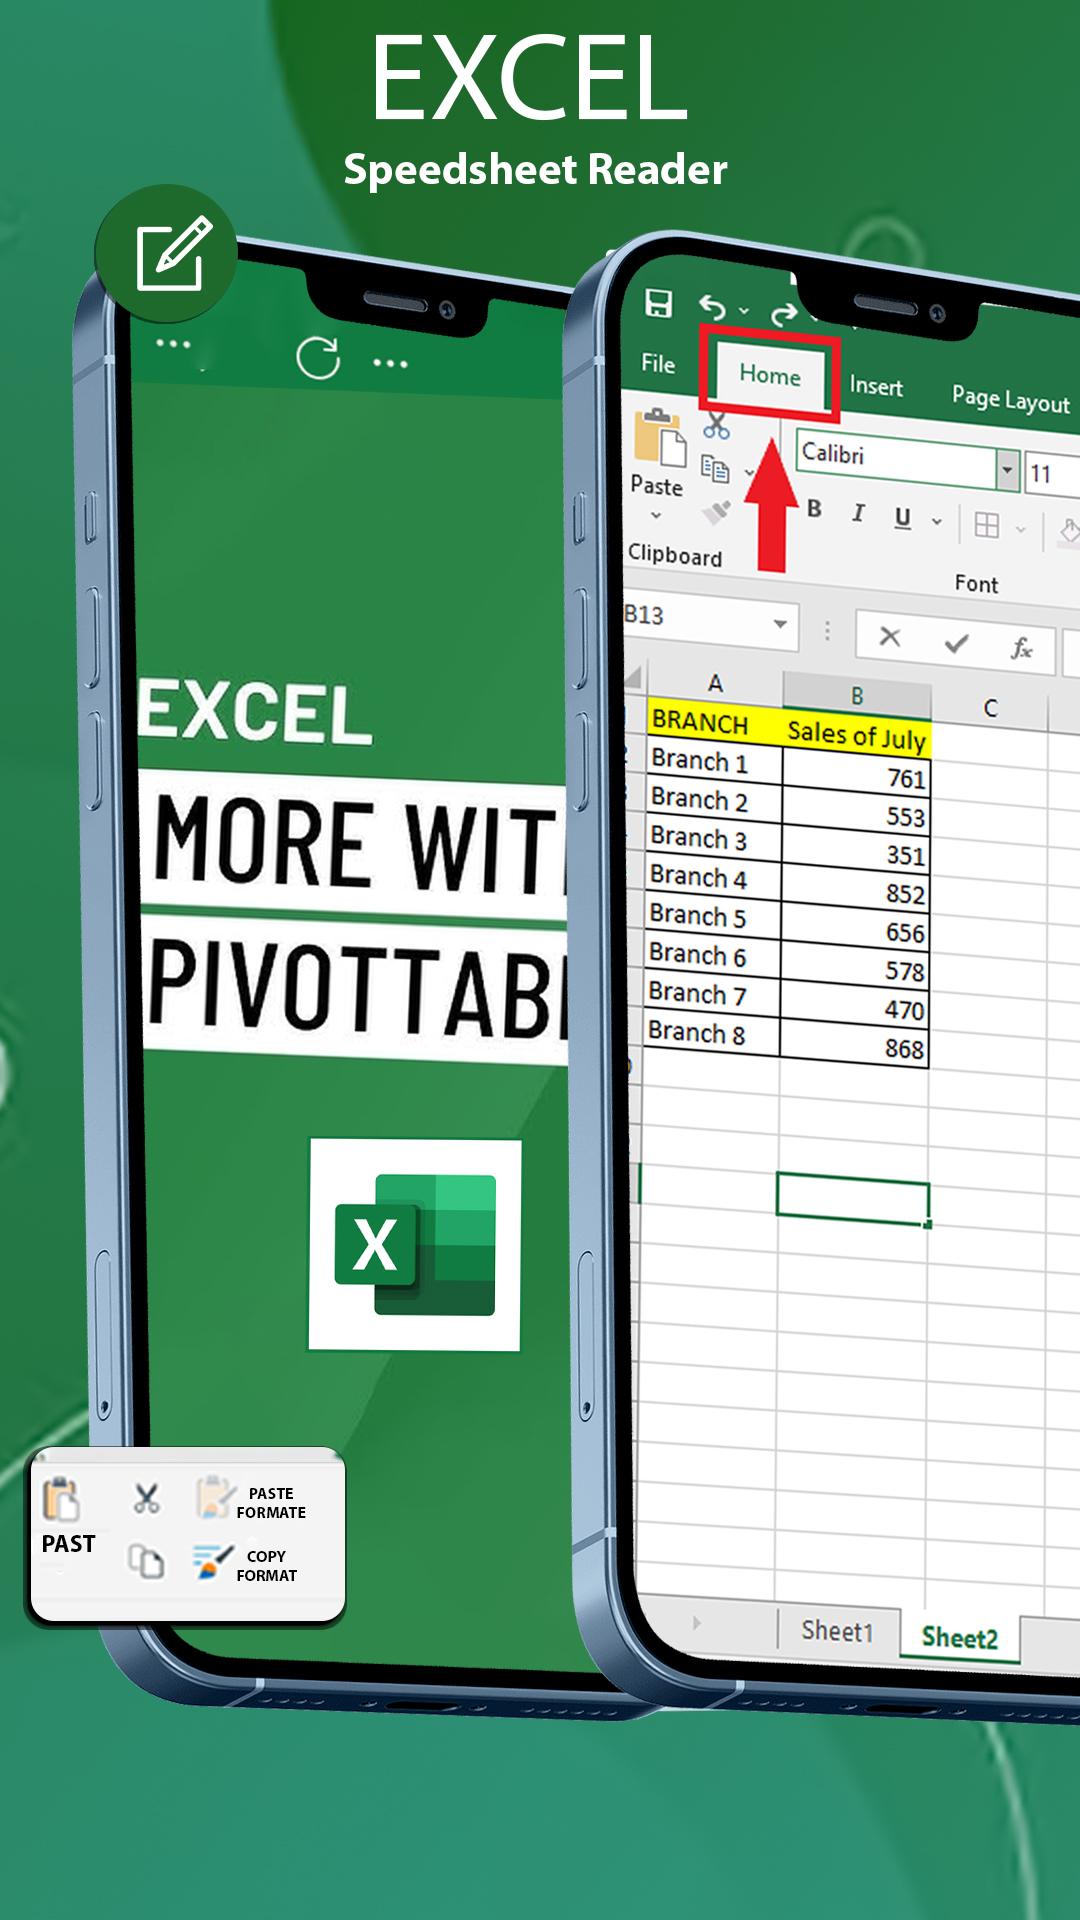Toggle Bold formatting
Image resolution: width=1080 pixels, height=1920 pixels.
(x=815, y=508)
